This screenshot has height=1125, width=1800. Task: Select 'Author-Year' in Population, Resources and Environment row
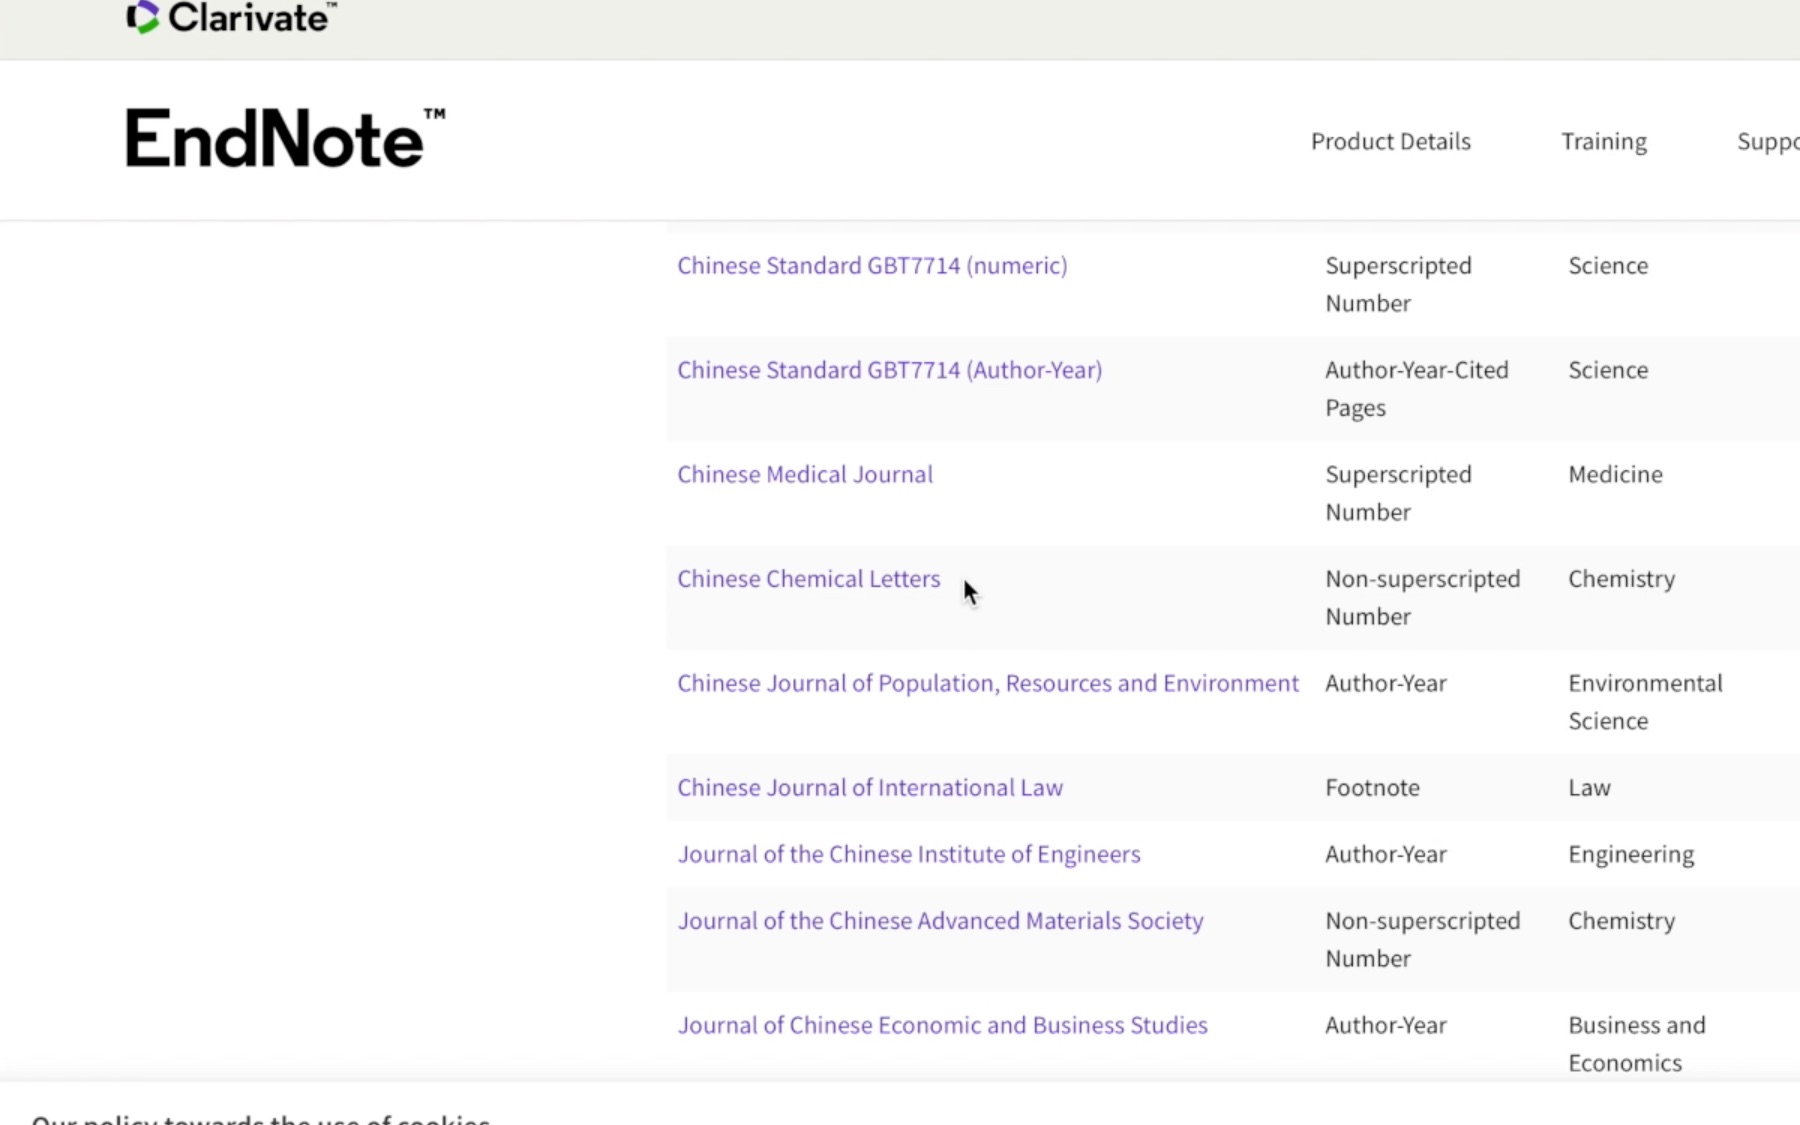[1386, 683]
